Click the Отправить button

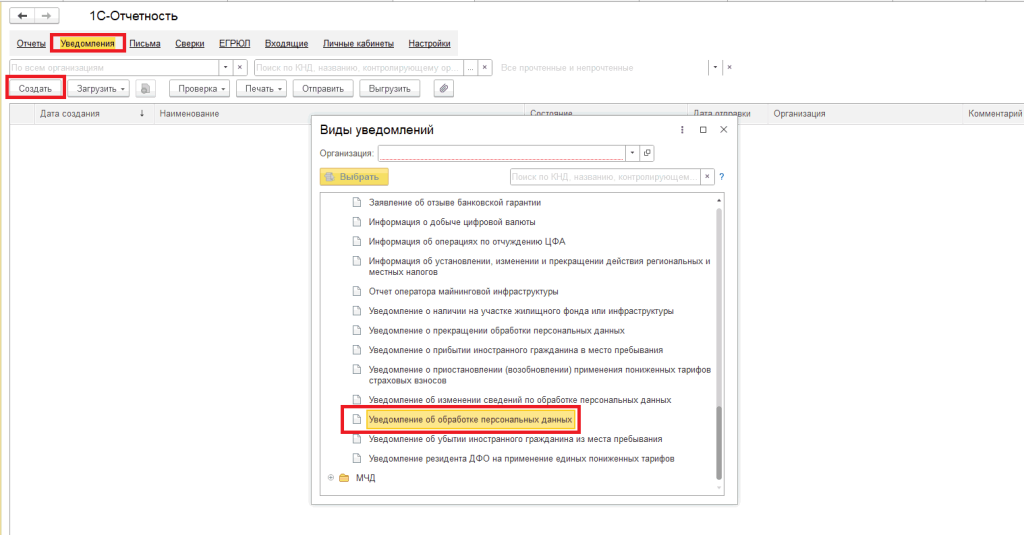click(323, 88)
